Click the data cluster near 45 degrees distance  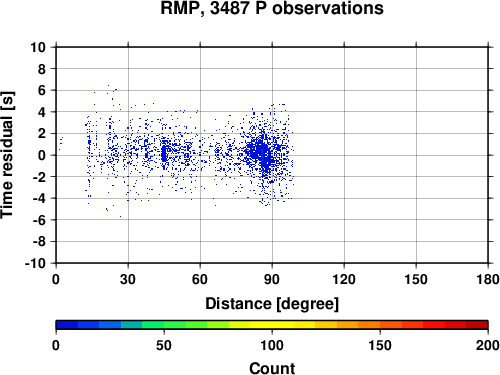click(164, 154)
